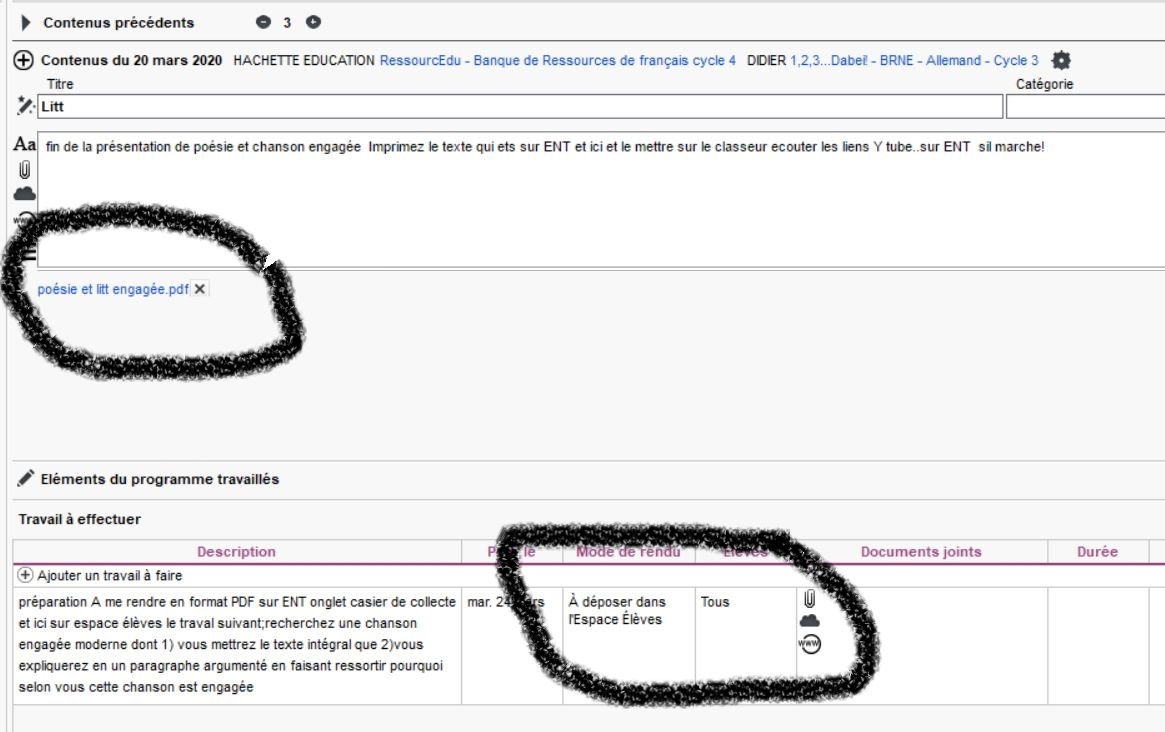Click the plus button beside number 3
The width and height of the screenshot is (1165, 732).
(313, 22)
